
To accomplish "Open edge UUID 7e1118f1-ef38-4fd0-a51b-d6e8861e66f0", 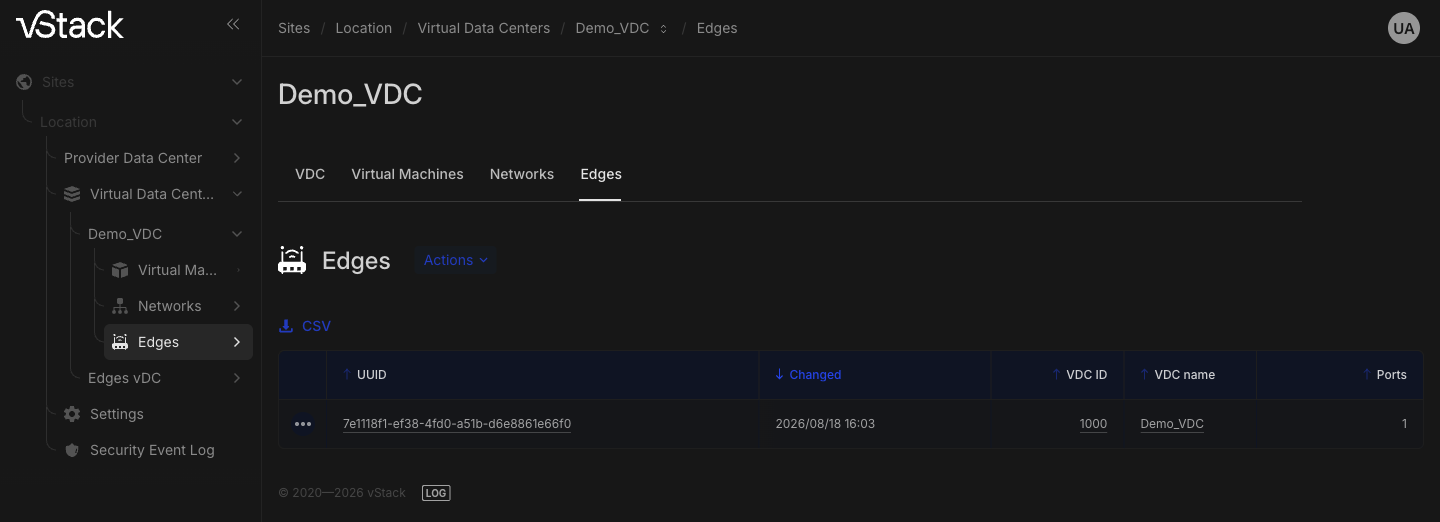I will click(457, 424).
